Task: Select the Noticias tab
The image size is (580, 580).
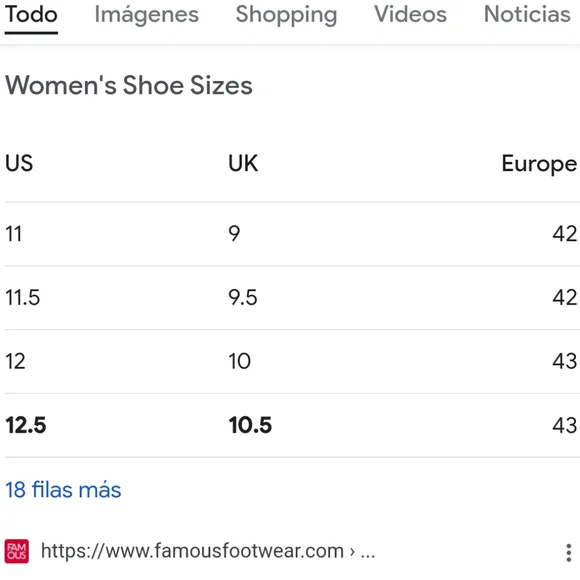Action: [x=527, y=14]
